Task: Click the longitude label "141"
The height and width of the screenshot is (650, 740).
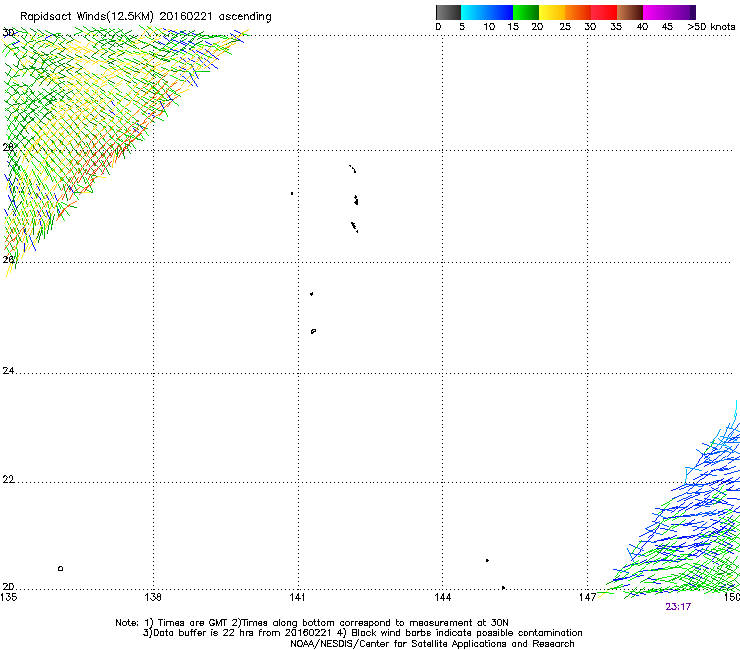Action: coord(297,597)
